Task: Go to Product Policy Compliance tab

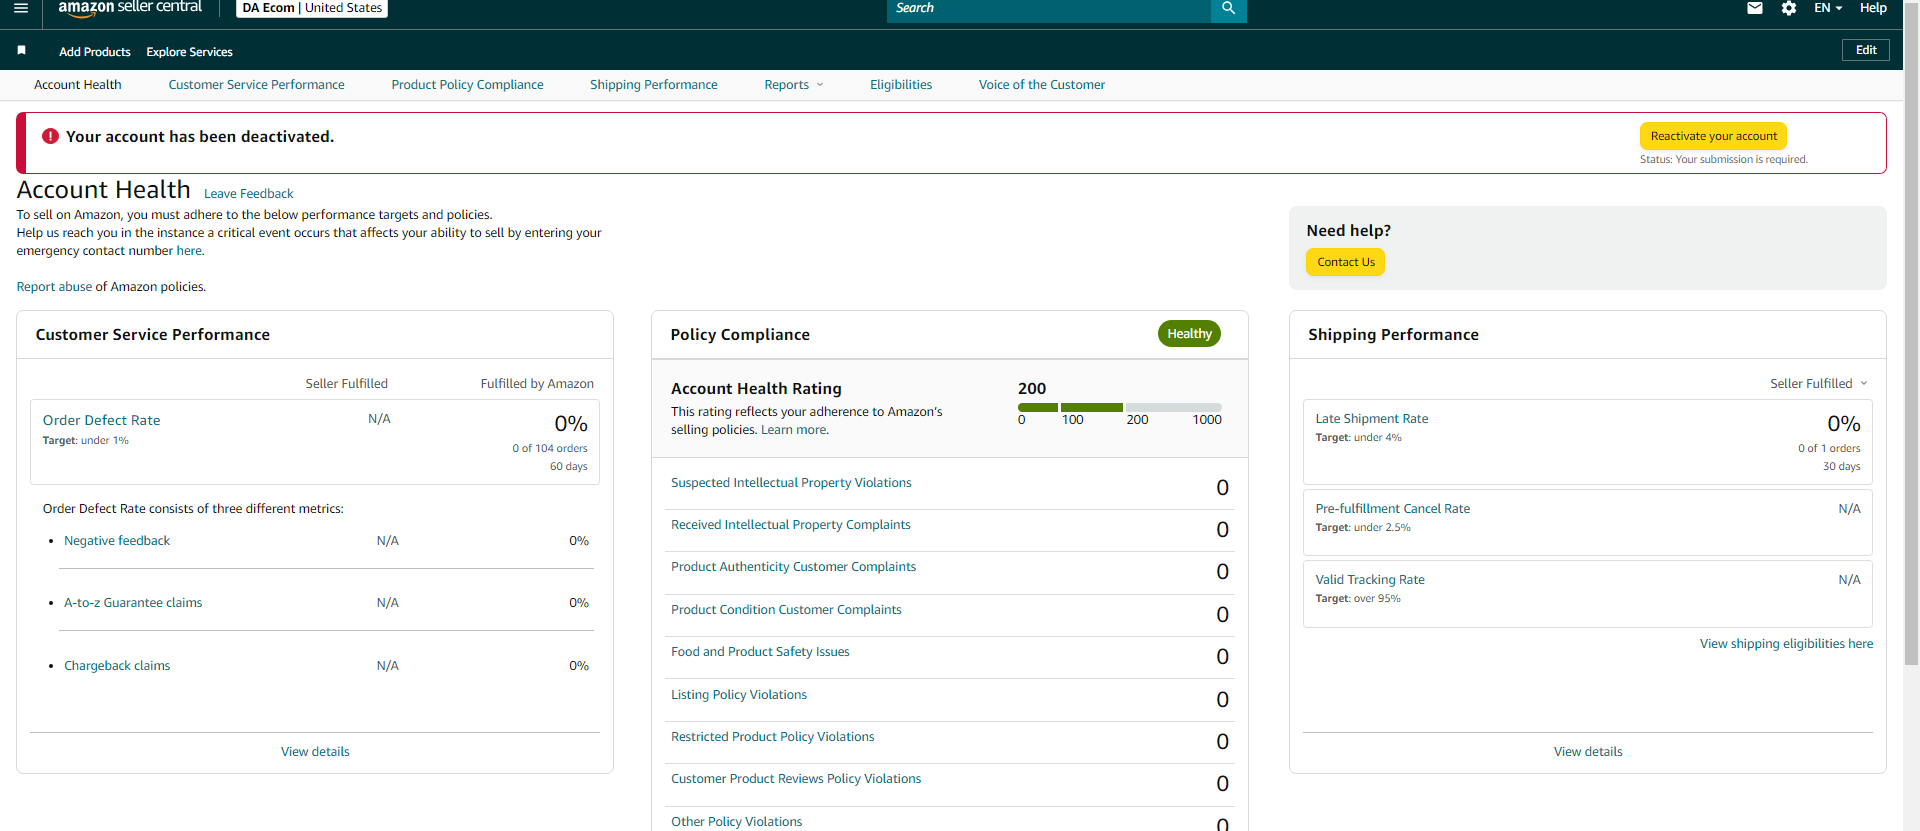Action: pyautogui.click(x=467, y=85)
